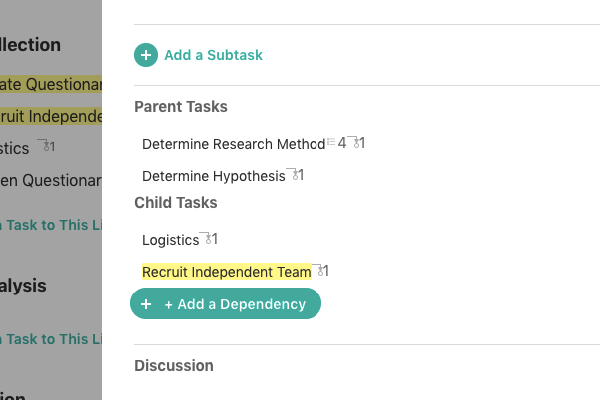The width and height of the screenshot is (600, 400).
Task: Open Determine Hypothesis parent task
Action: coord(214,176)
